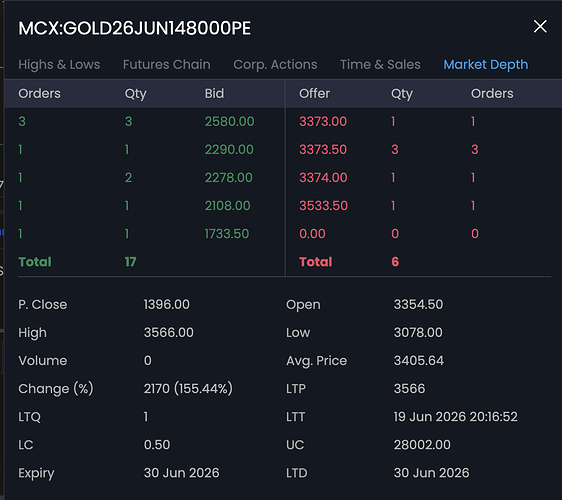Click Open value 3354.50
The image size is (562, 500).
point(418,305)
